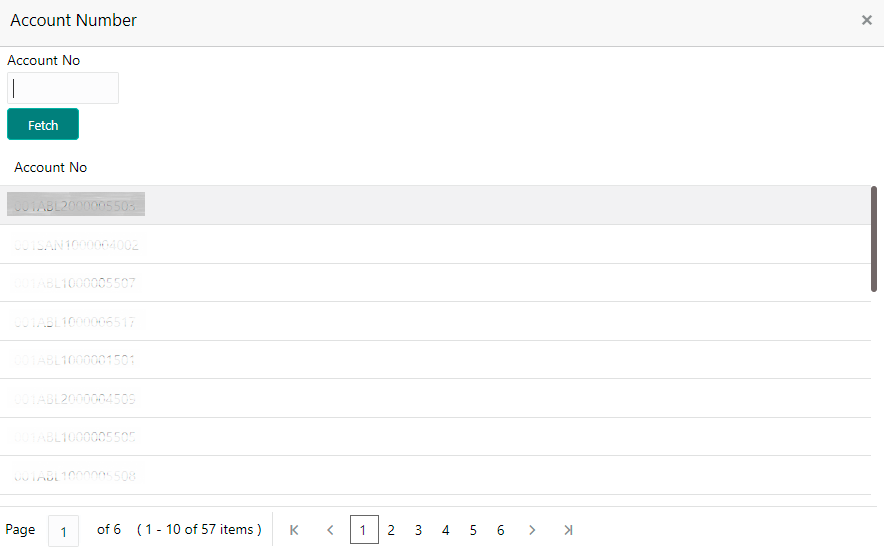Click the vertical scrollbar of the list

pyautogui.click(x=874, y=239)
